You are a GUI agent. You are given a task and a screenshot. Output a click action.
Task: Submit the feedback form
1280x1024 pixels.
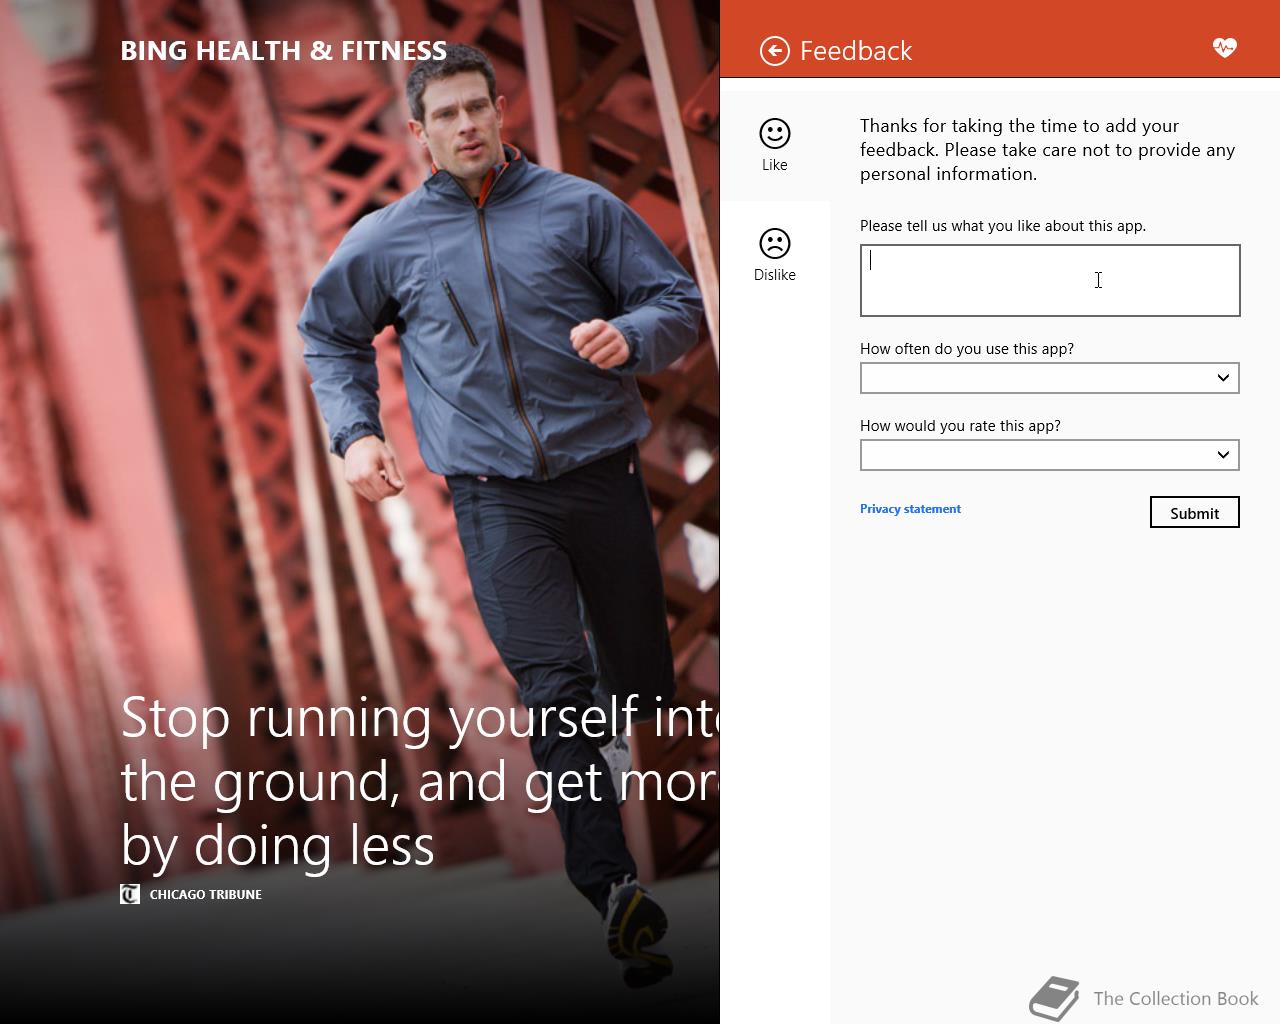point(1195,512)
